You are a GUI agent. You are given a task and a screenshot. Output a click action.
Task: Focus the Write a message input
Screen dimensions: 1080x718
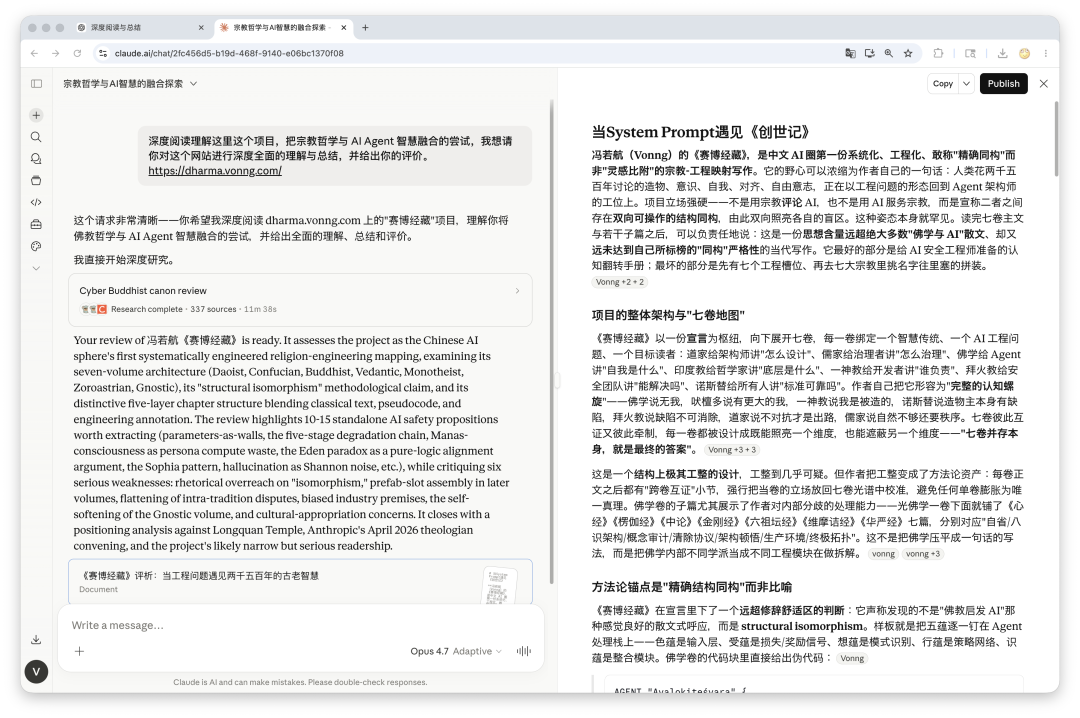point(300,625)
